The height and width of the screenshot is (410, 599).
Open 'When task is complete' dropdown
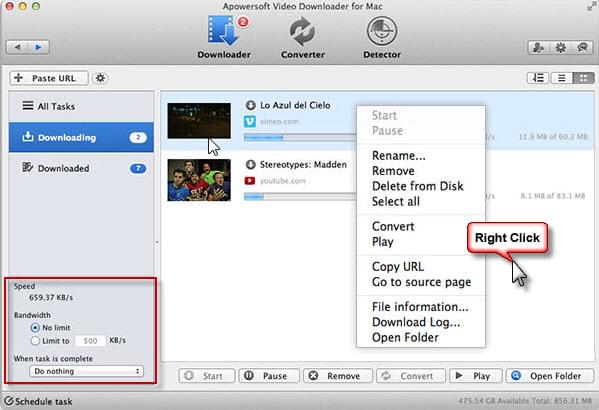click(86, 371)
